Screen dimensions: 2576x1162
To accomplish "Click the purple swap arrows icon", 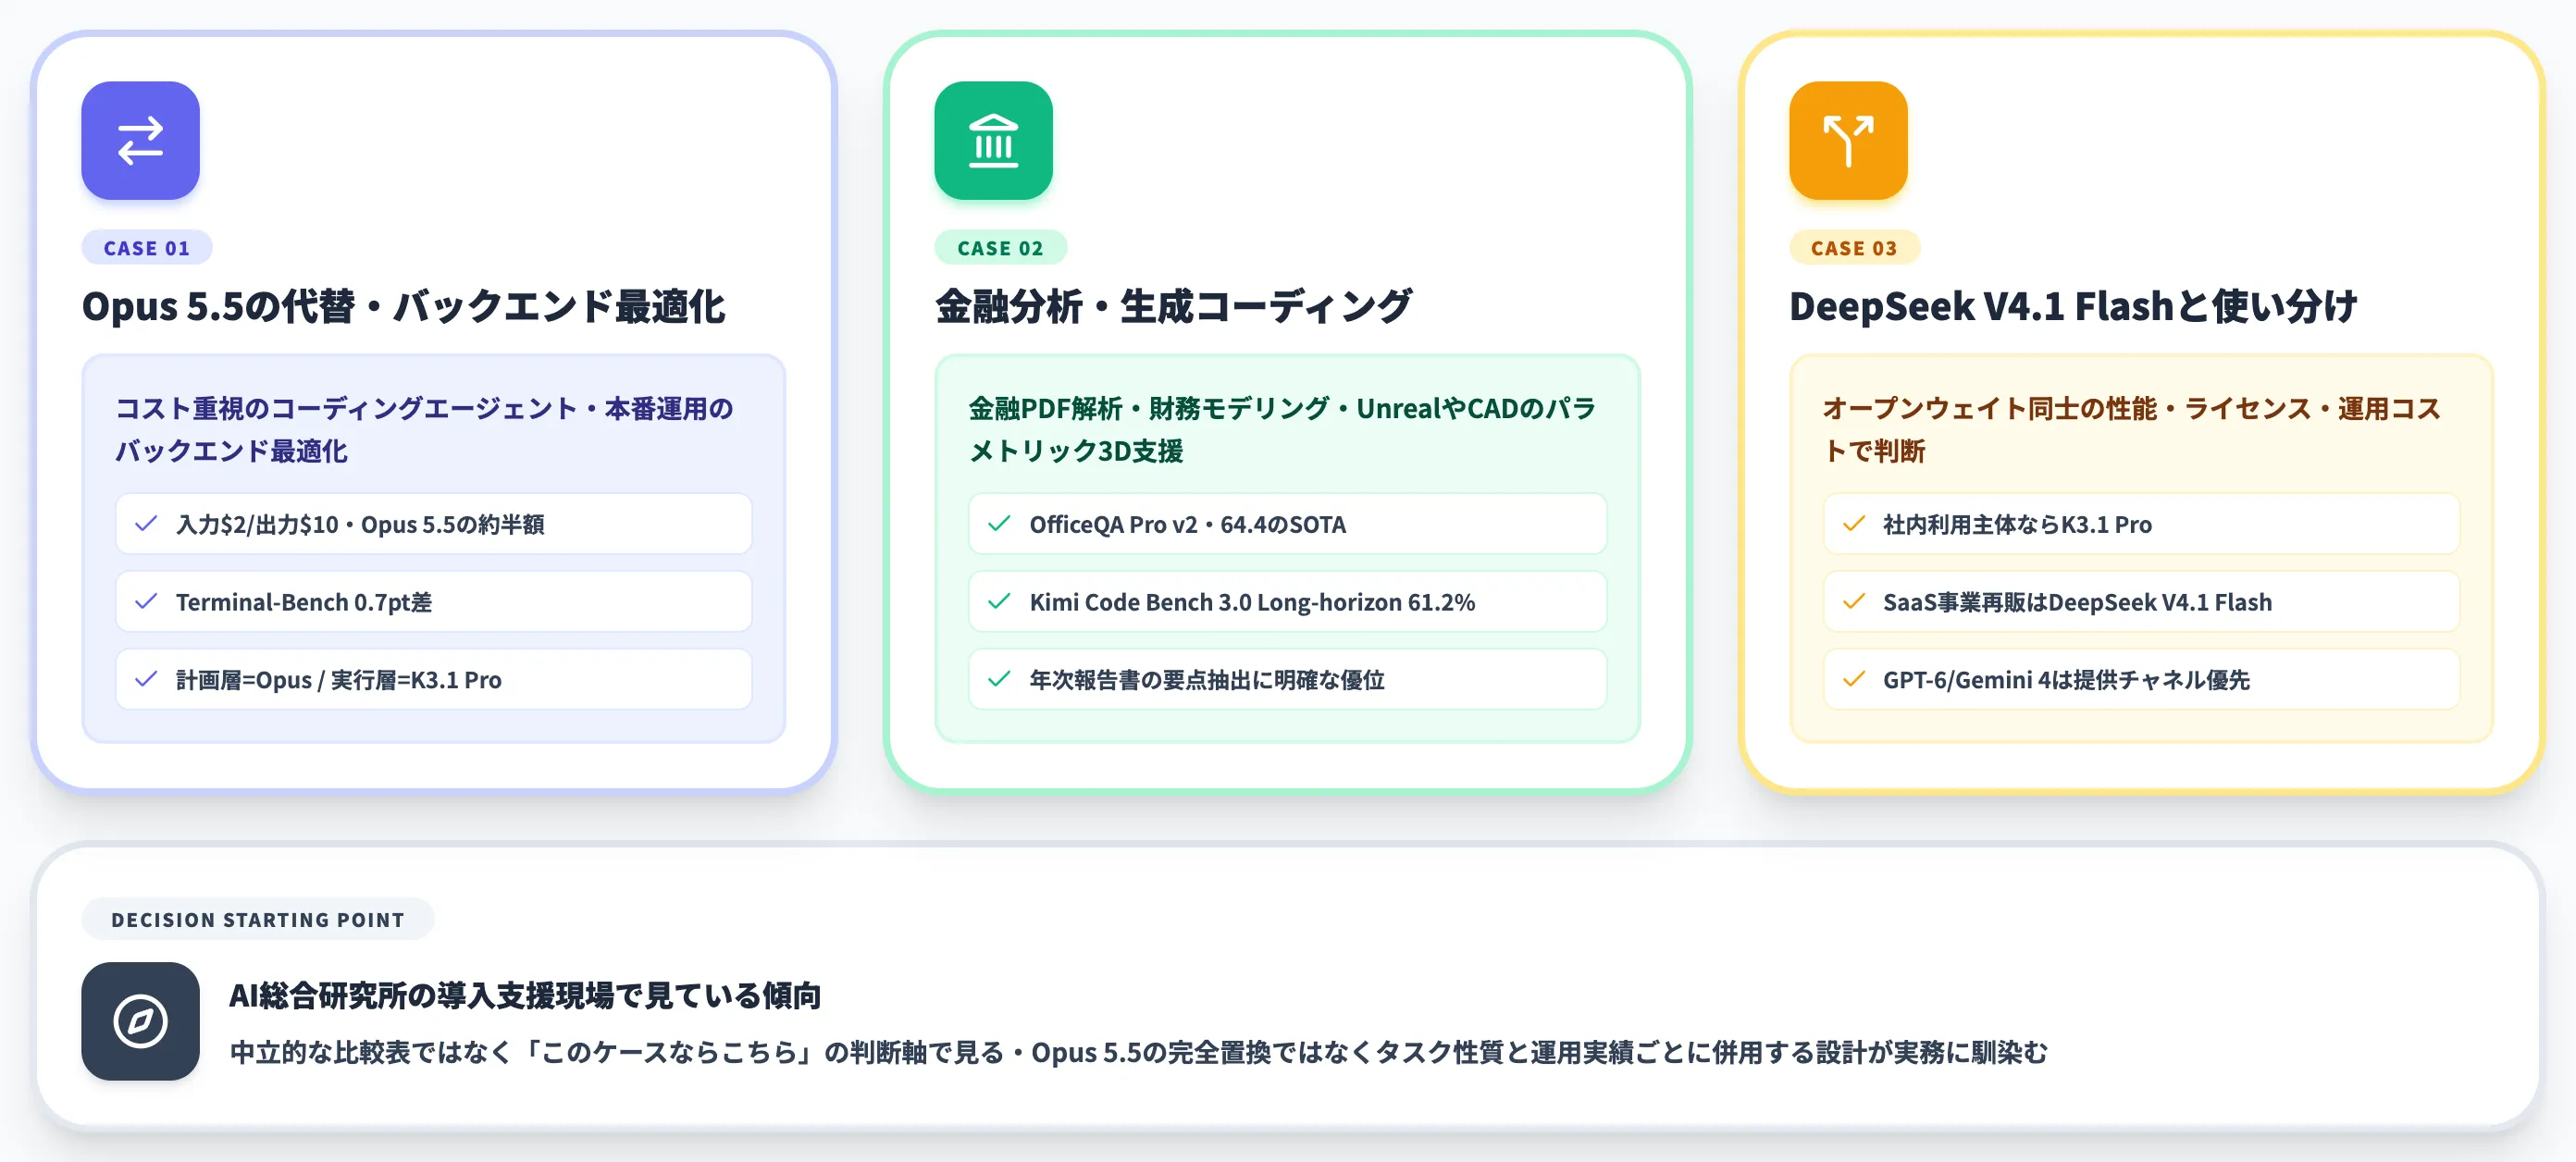I will coord(140,140).
